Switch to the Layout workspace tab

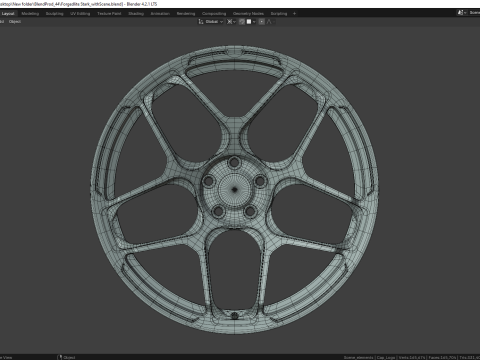pos(8,14)
